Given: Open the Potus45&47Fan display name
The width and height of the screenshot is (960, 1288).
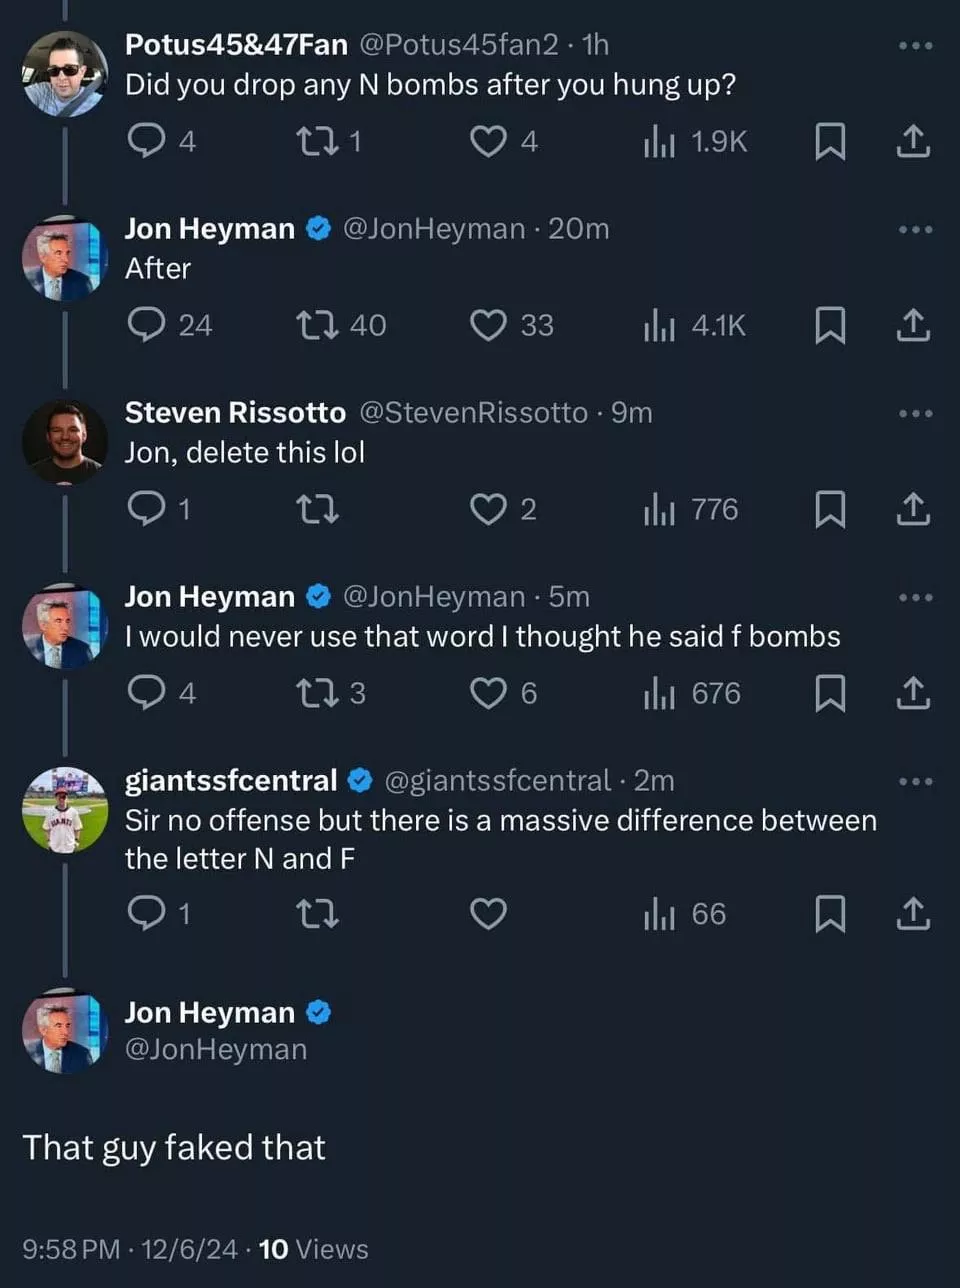Looking at the screenshot, I should pos(236,44).
